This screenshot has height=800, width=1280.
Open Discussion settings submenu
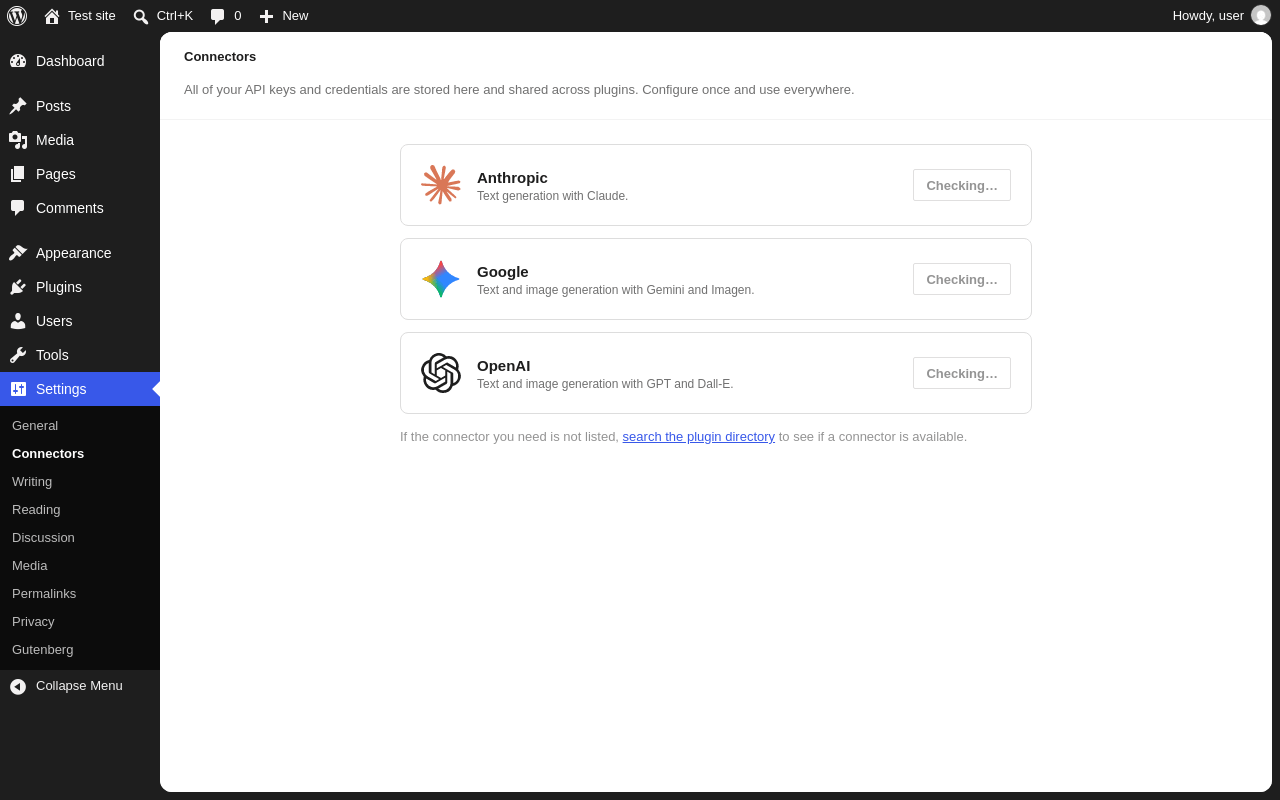(x=43, y=537)
